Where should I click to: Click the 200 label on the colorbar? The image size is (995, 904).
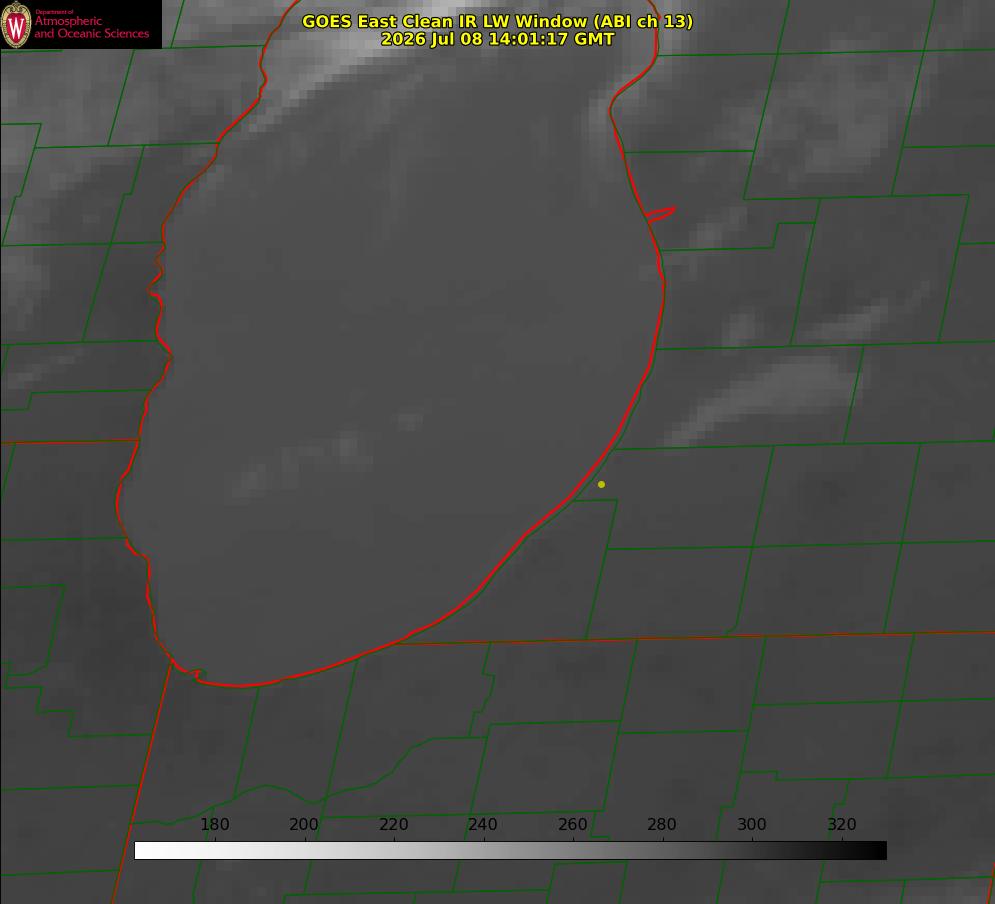click(304, 824)
